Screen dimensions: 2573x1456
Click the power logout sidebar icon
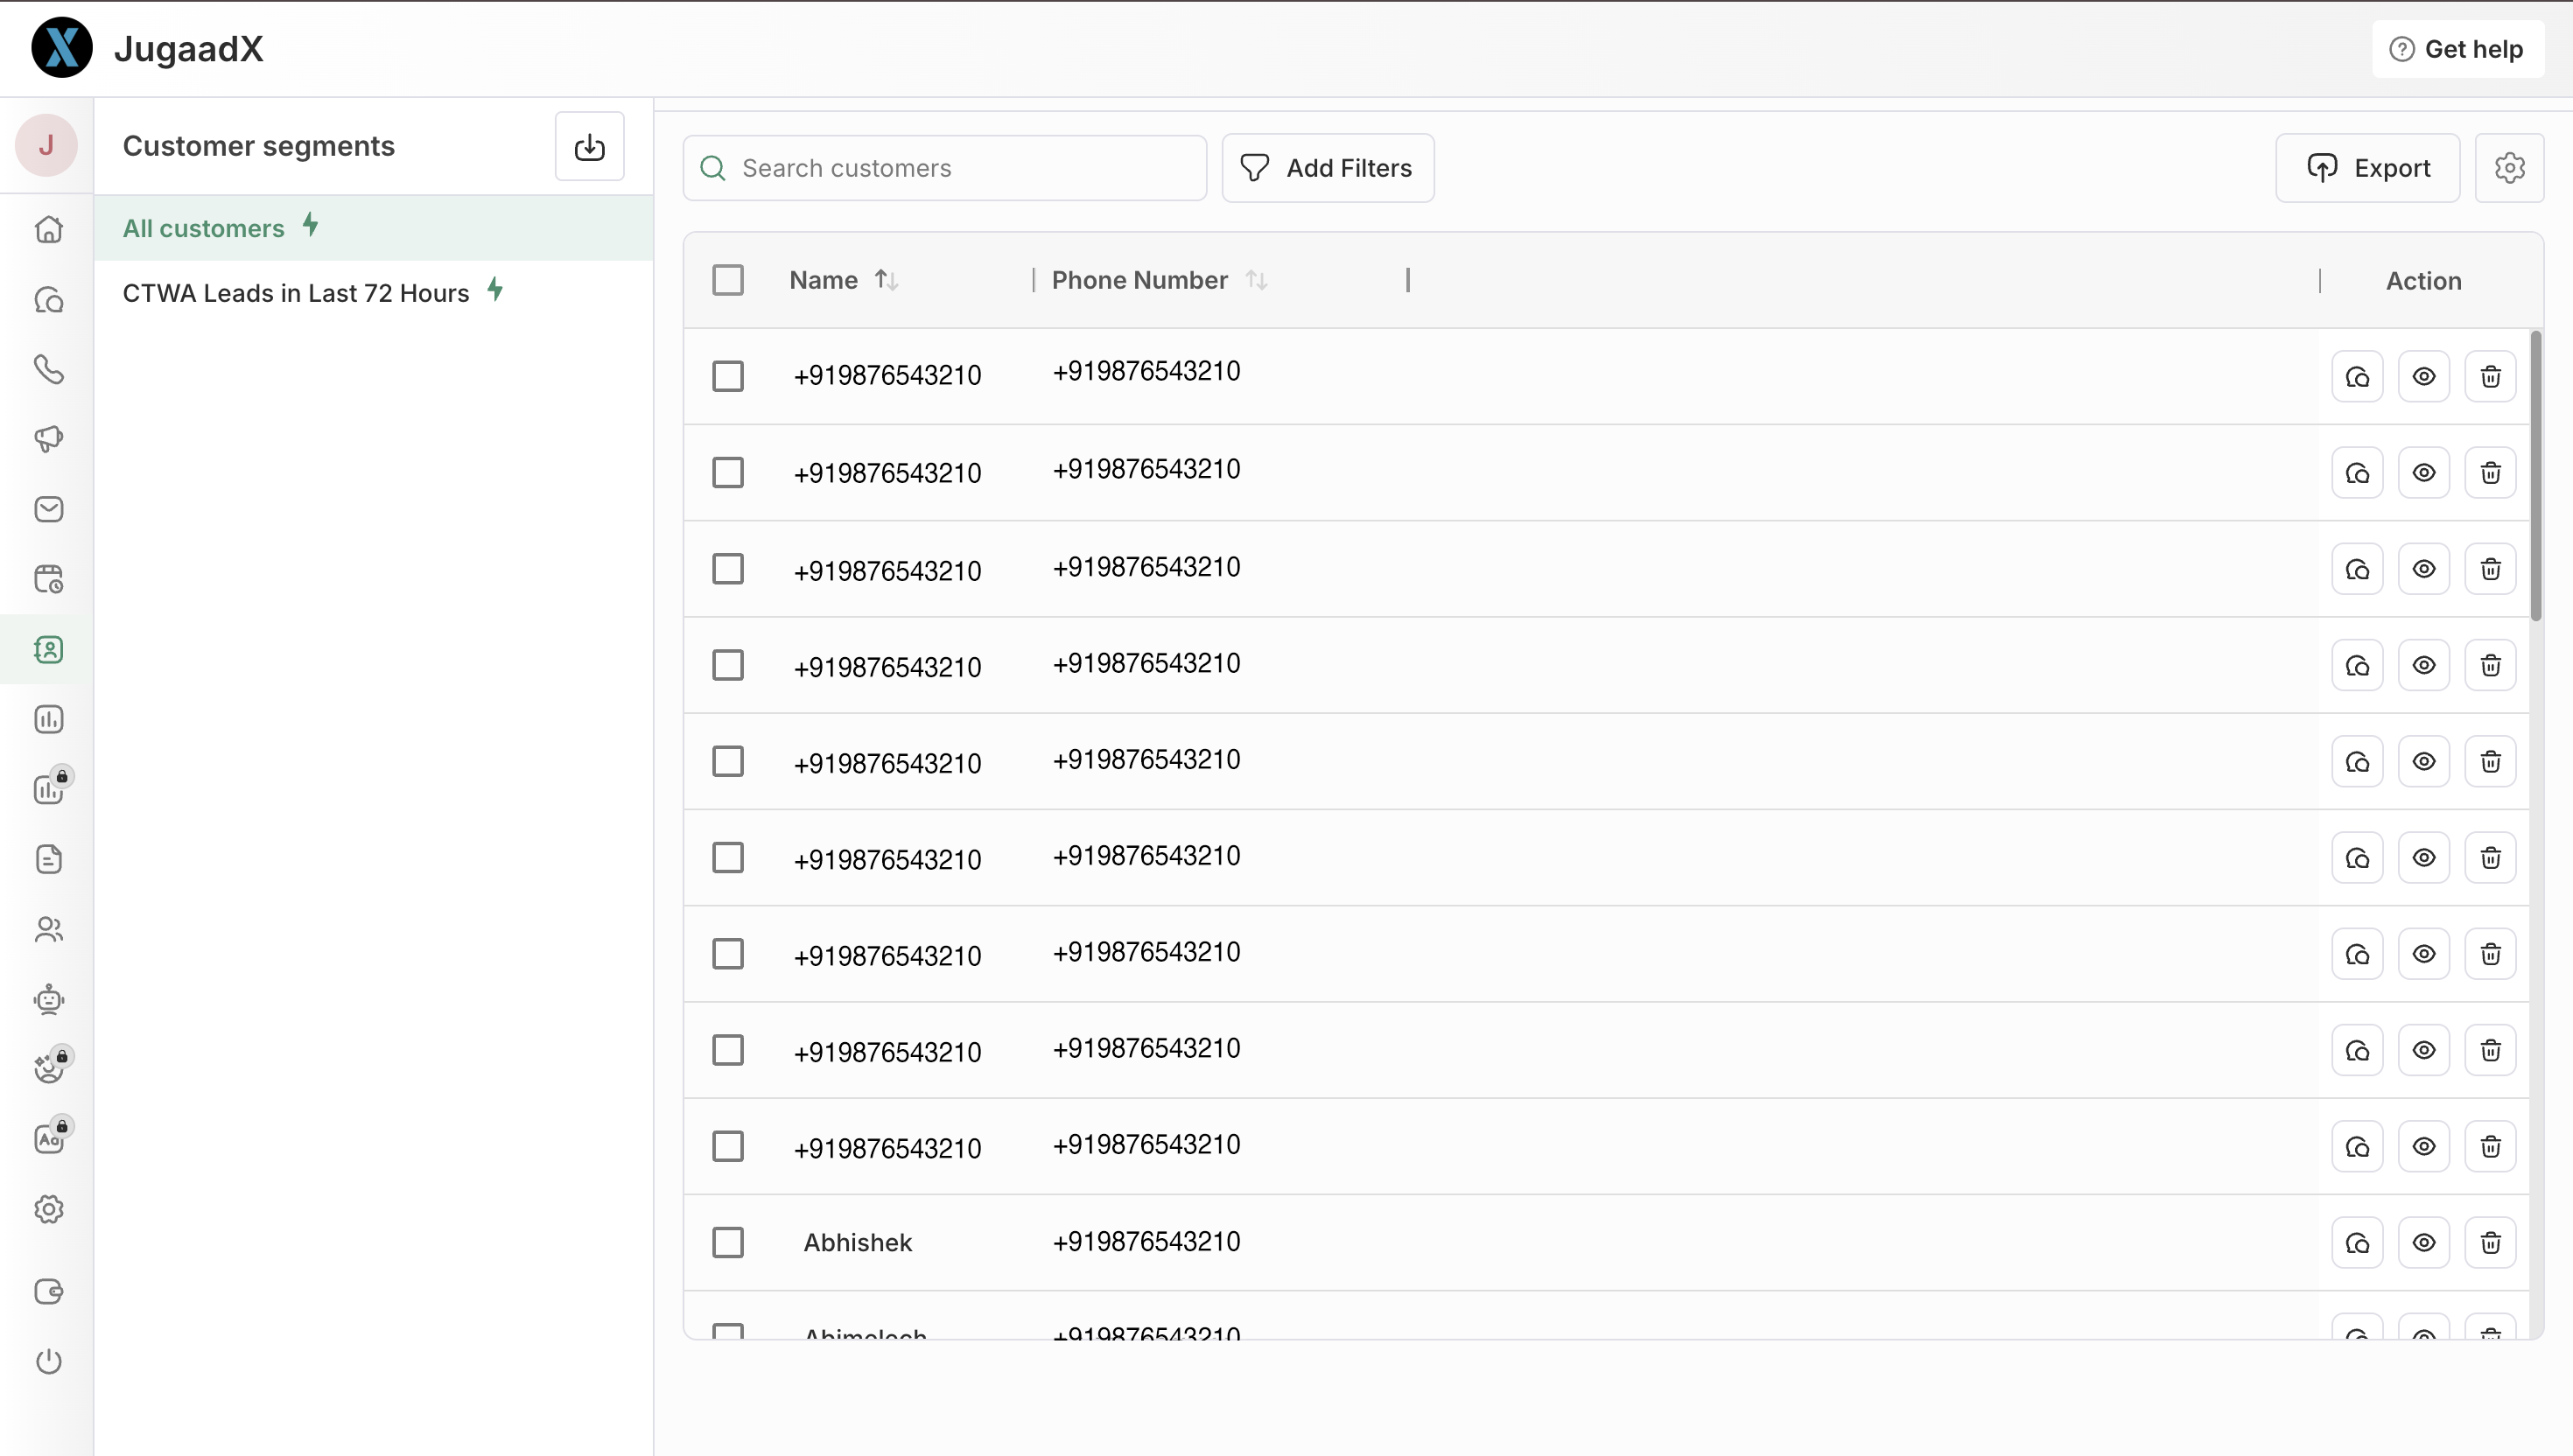tap(48, 1361)
